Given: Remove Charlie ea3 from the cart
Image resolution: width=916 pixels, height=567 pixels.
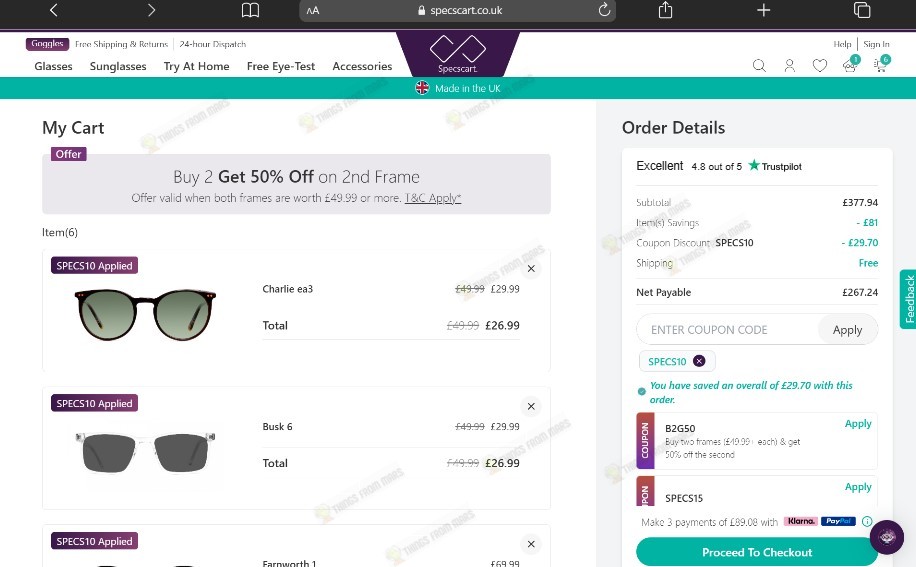Looking at the screenshot, I should pos(531,269).
